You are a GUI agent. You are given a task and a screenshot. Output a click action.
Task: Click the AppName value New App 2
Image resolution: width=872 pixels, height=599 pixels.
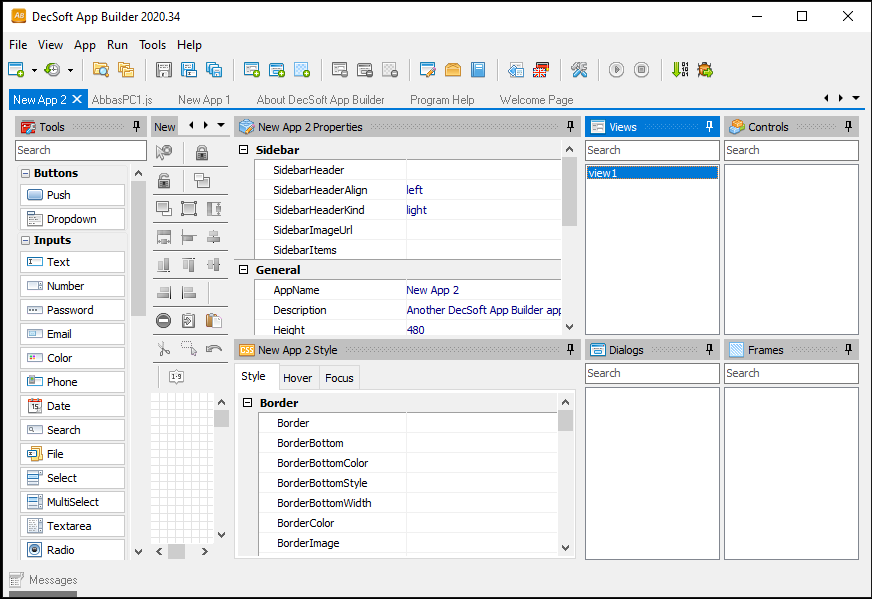[x=432, y=290]
